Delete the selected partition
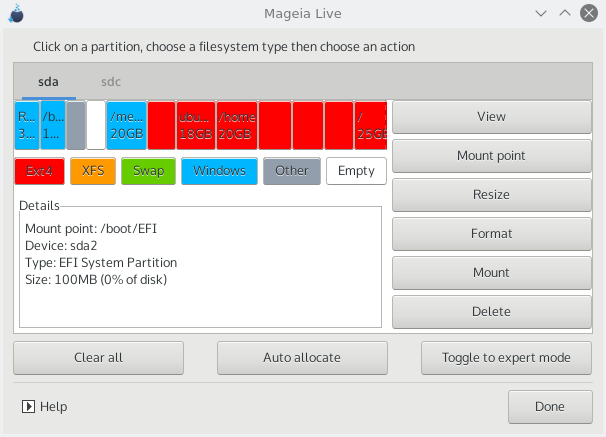The image size is (606, 437). point(491,312)
